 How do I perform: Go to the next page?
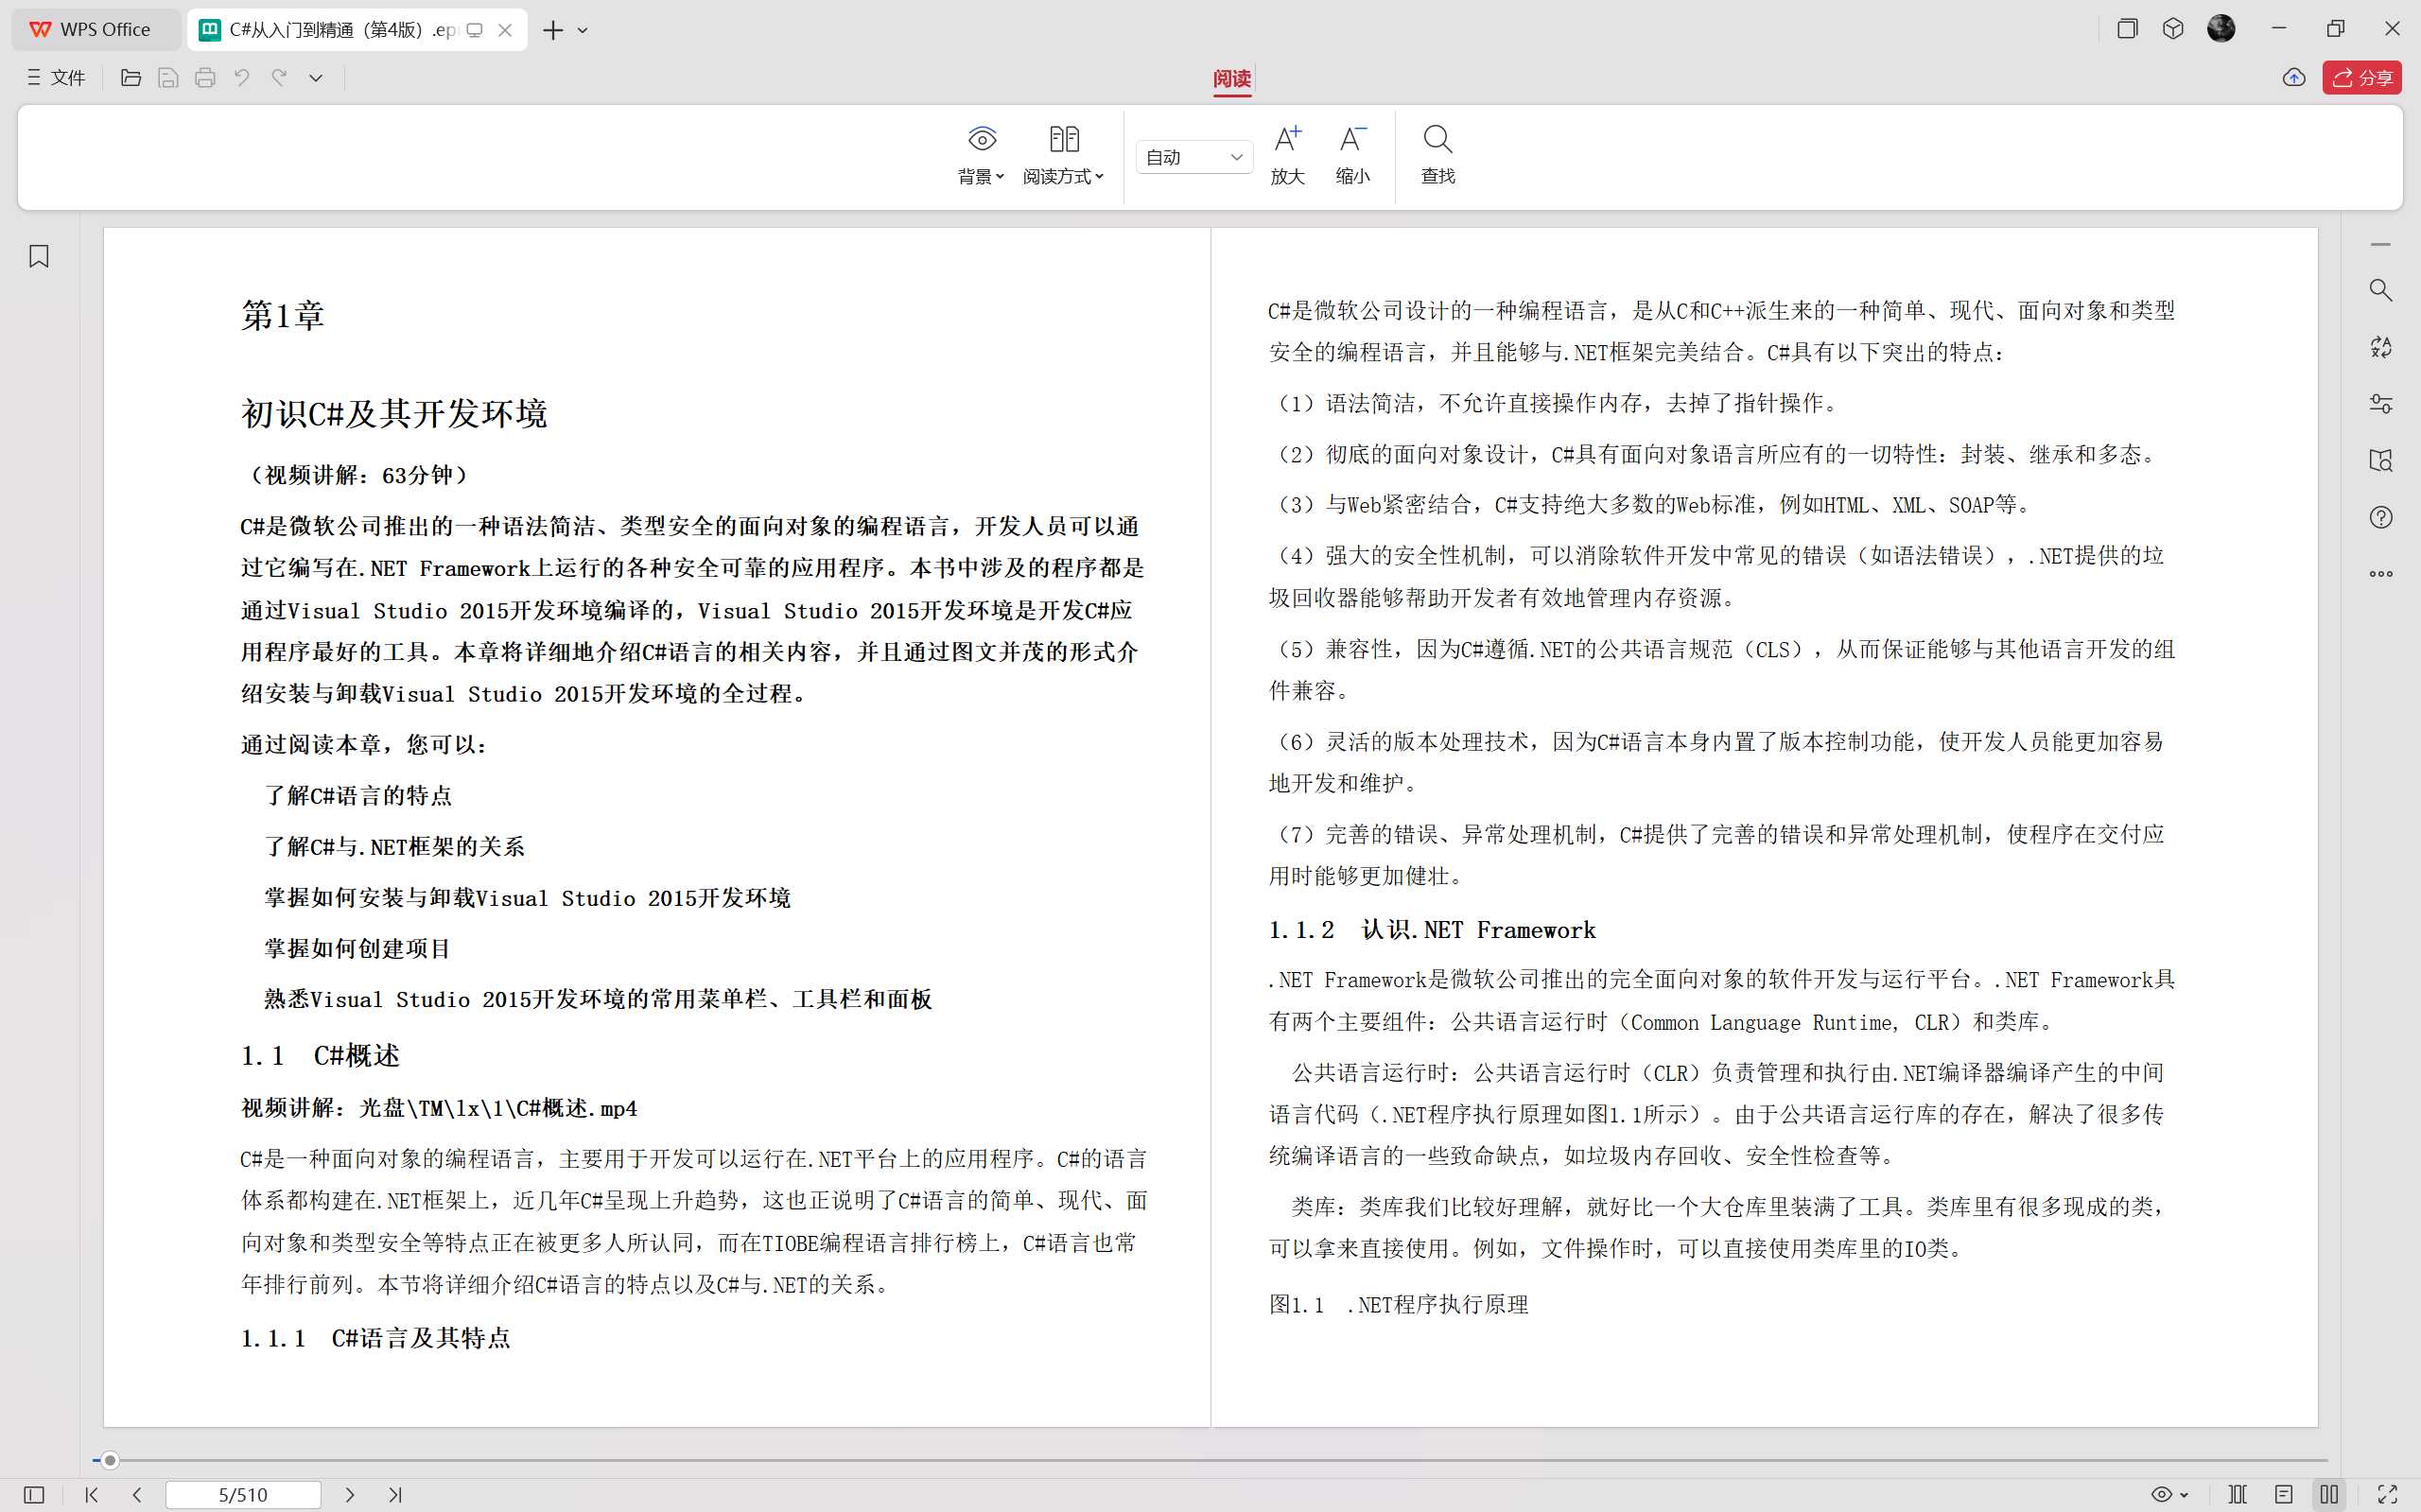(349, 1494)
